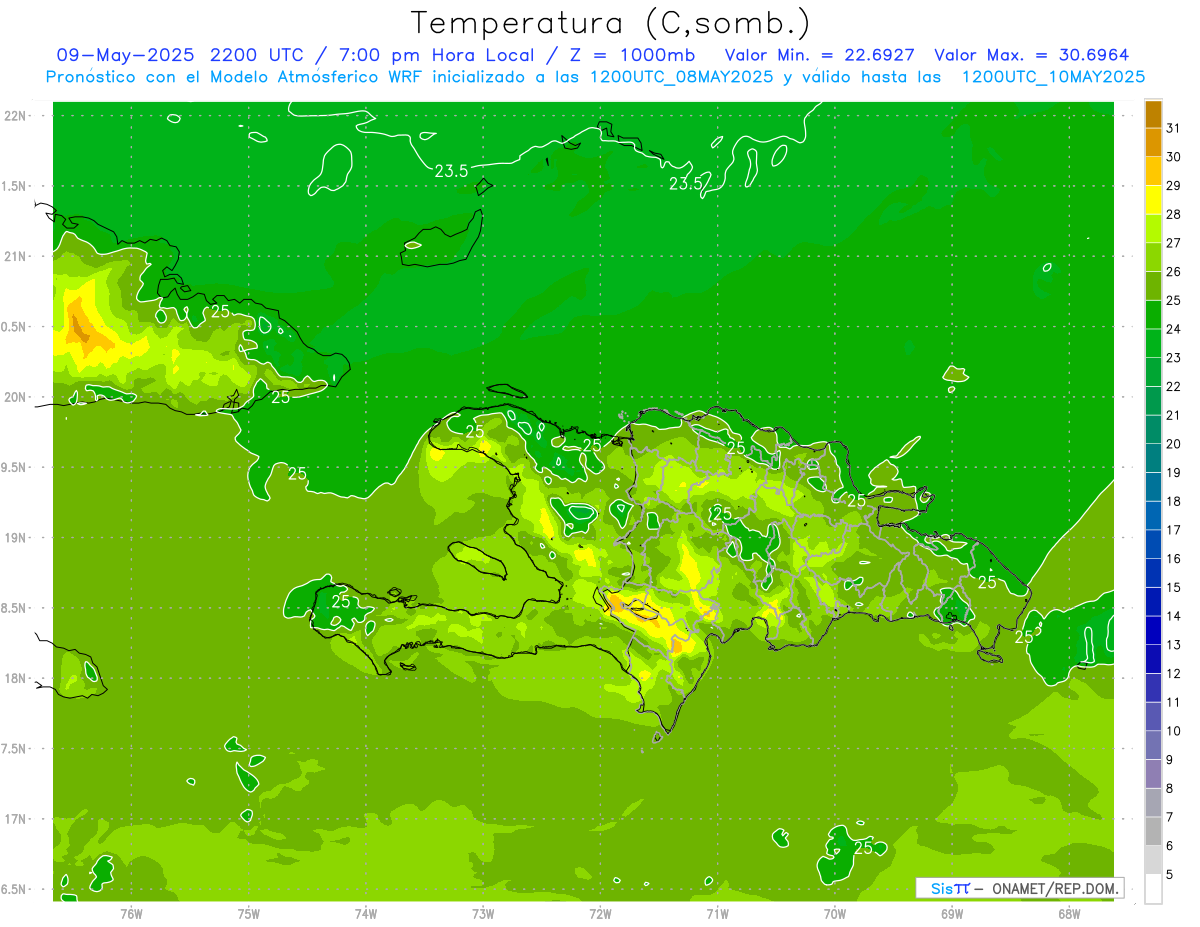The height and width of the screenshot is (927, 1200).
Task: Click the "1200UTC_10MAY2025" valid-until timestamp
Action: click(1053, 77)
